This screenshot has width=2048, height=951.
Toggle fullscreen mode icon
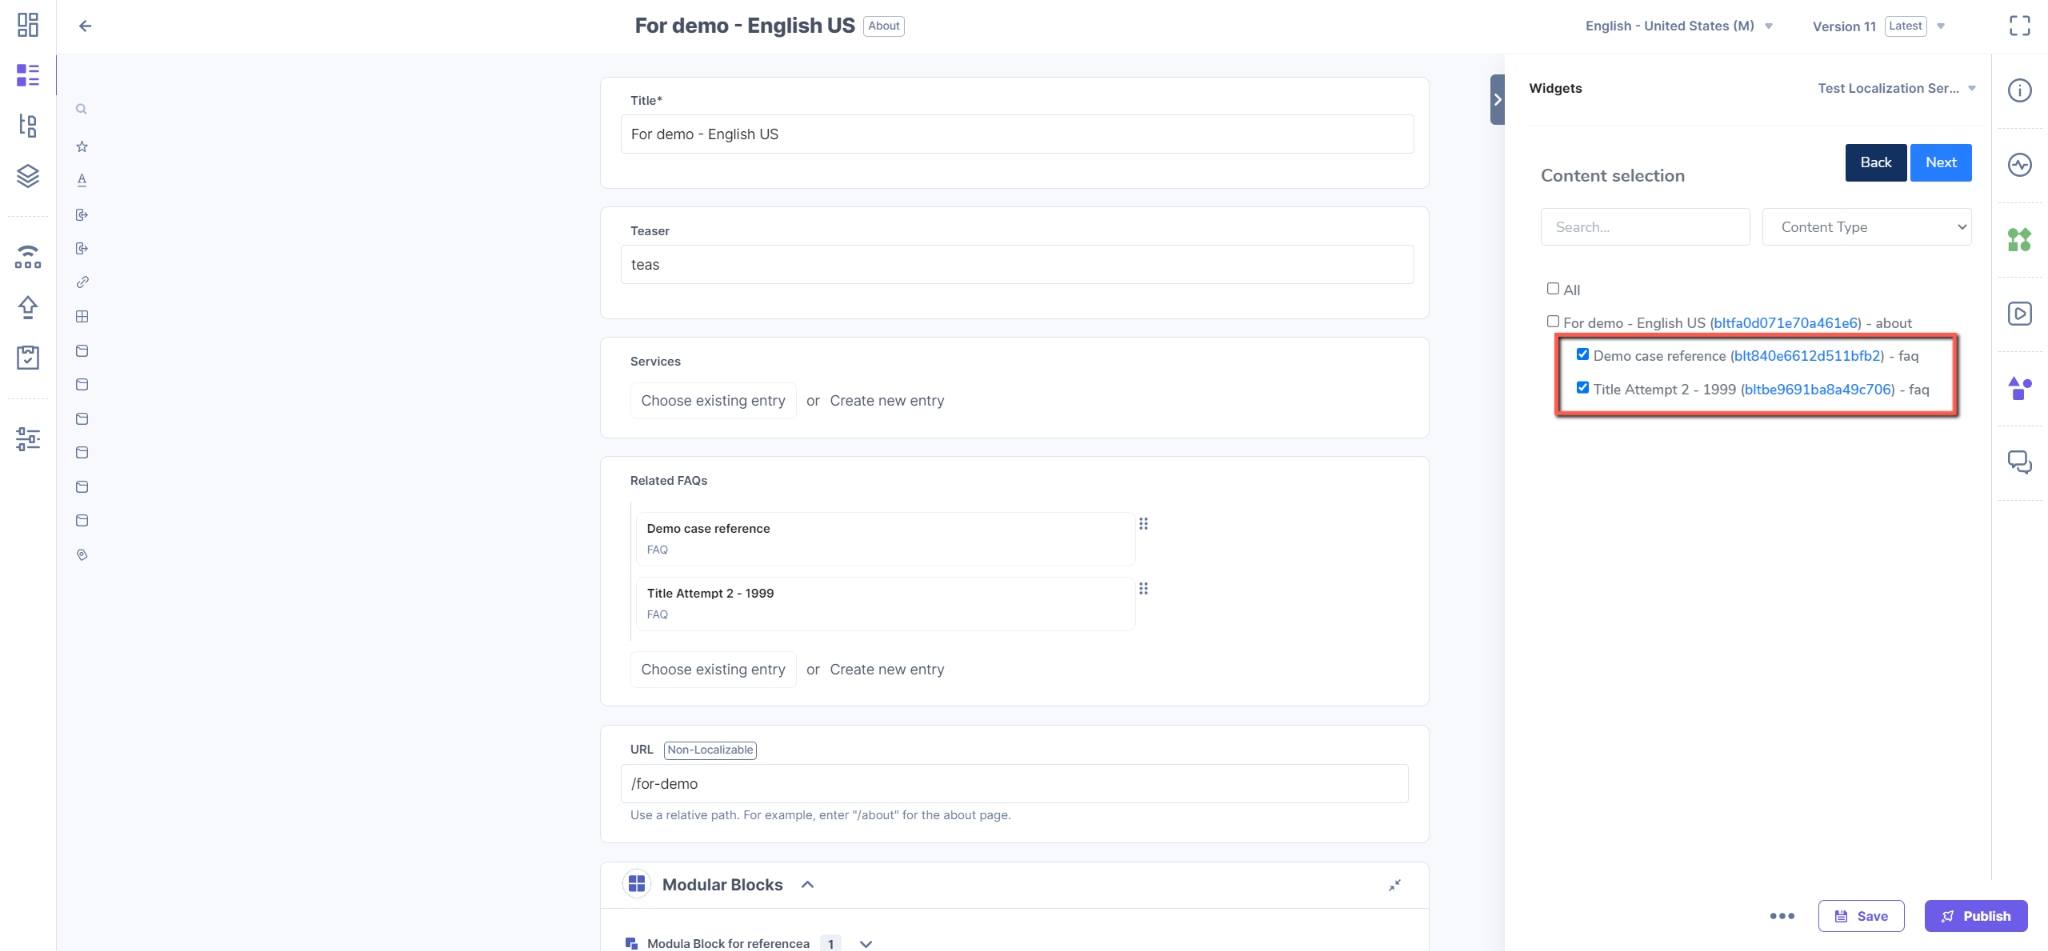pyautogui.click(x=2020, y=26)
